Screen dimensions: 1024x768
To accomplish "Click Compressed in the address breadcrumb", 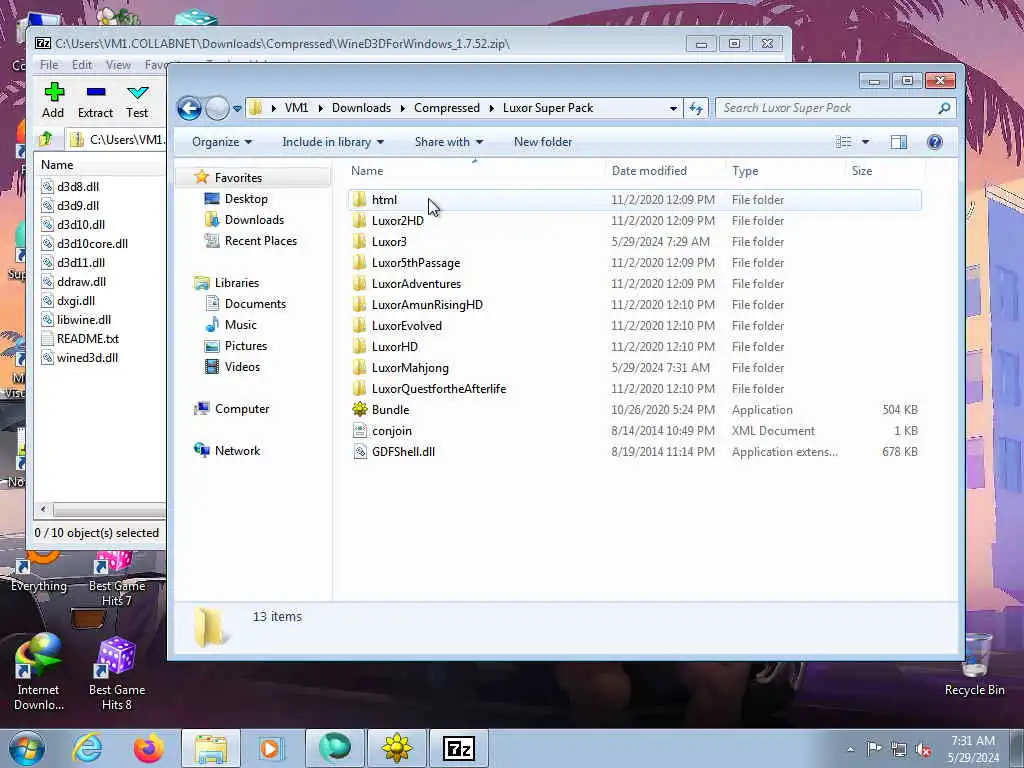I will pyautogui.click(x=447, y=108).
